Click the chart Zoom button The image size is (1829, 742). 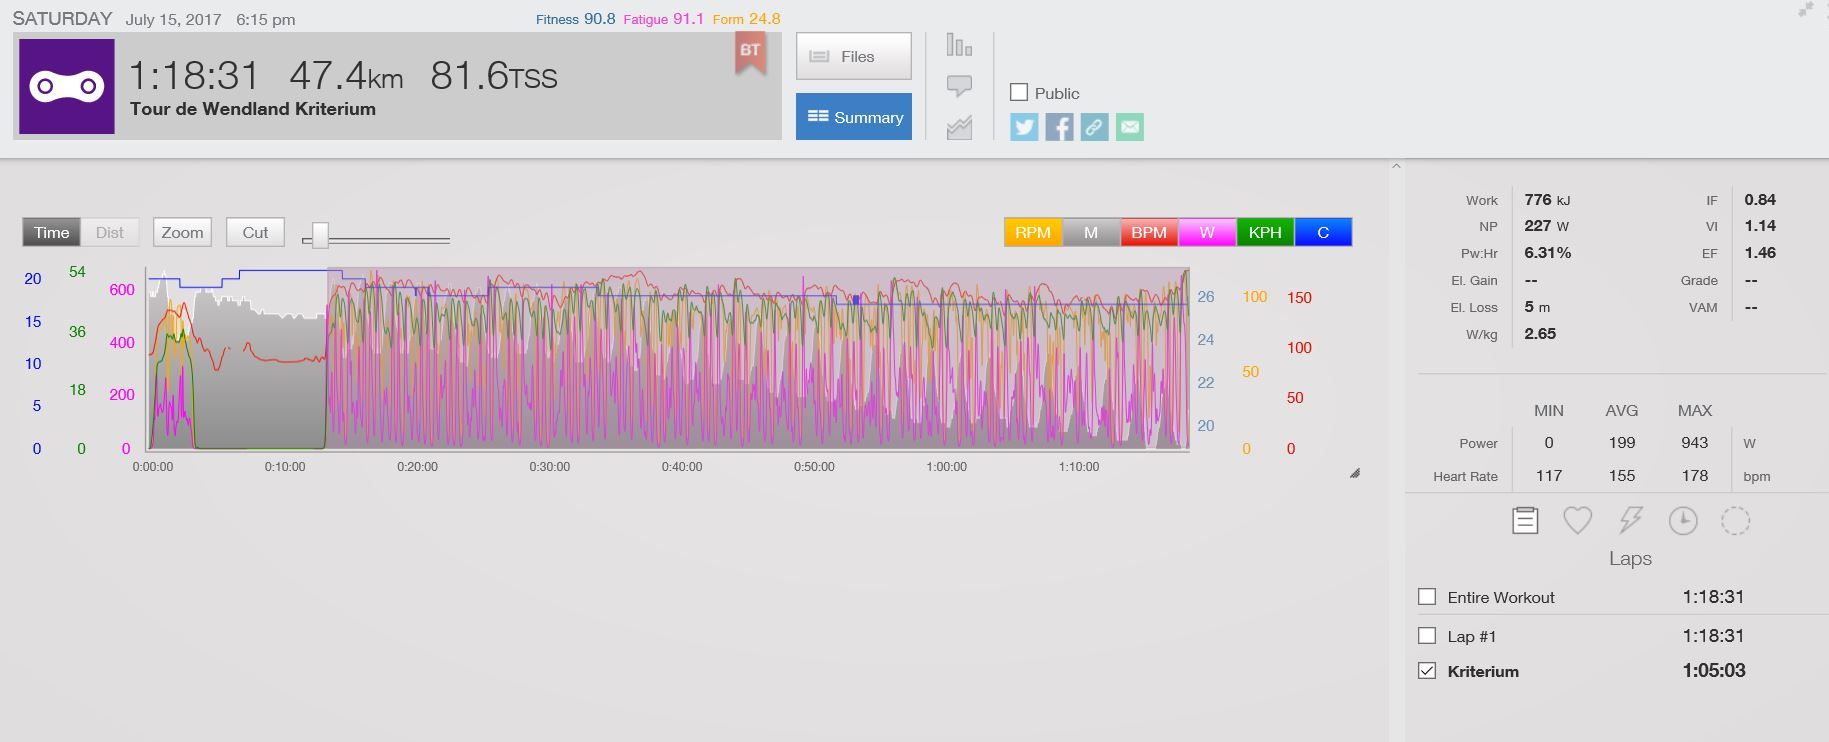pos(182,232)
